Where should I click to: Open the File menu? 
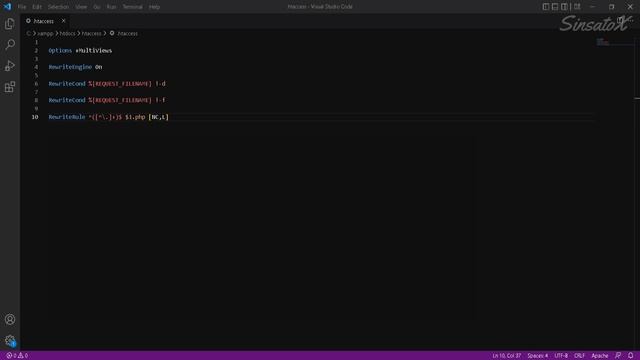(22, 7)
